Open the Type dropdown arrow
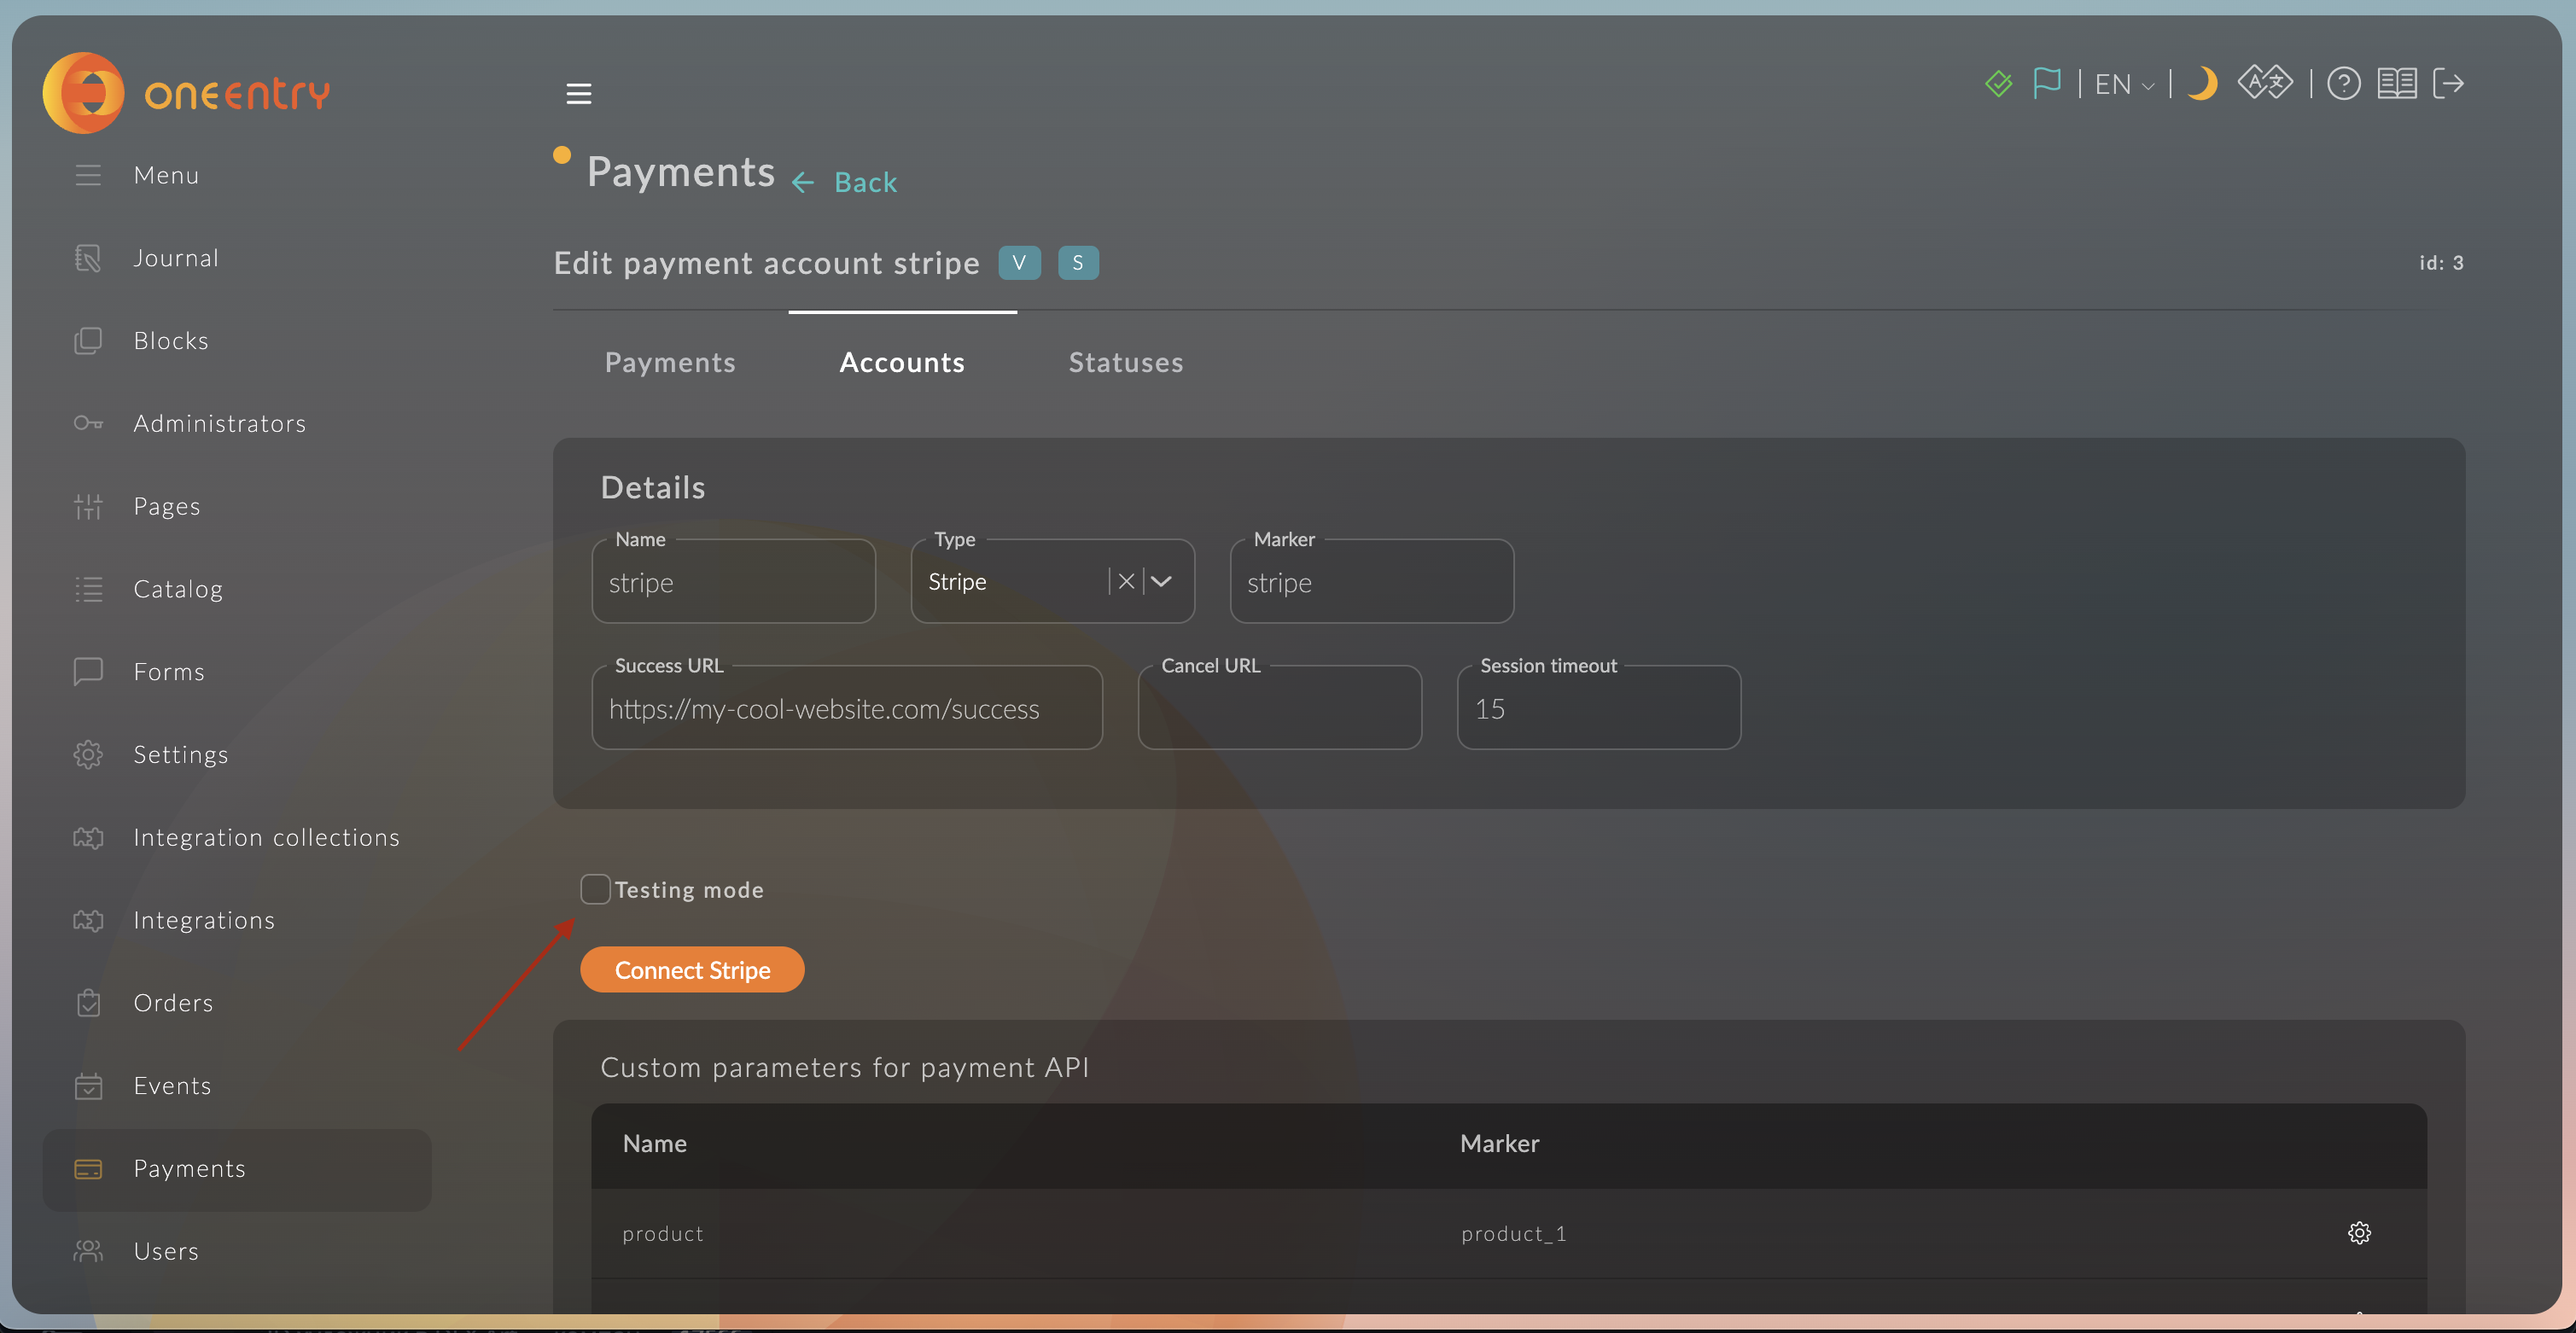This screenshot has width=2576, height=1333. (x=1161, y=582)
